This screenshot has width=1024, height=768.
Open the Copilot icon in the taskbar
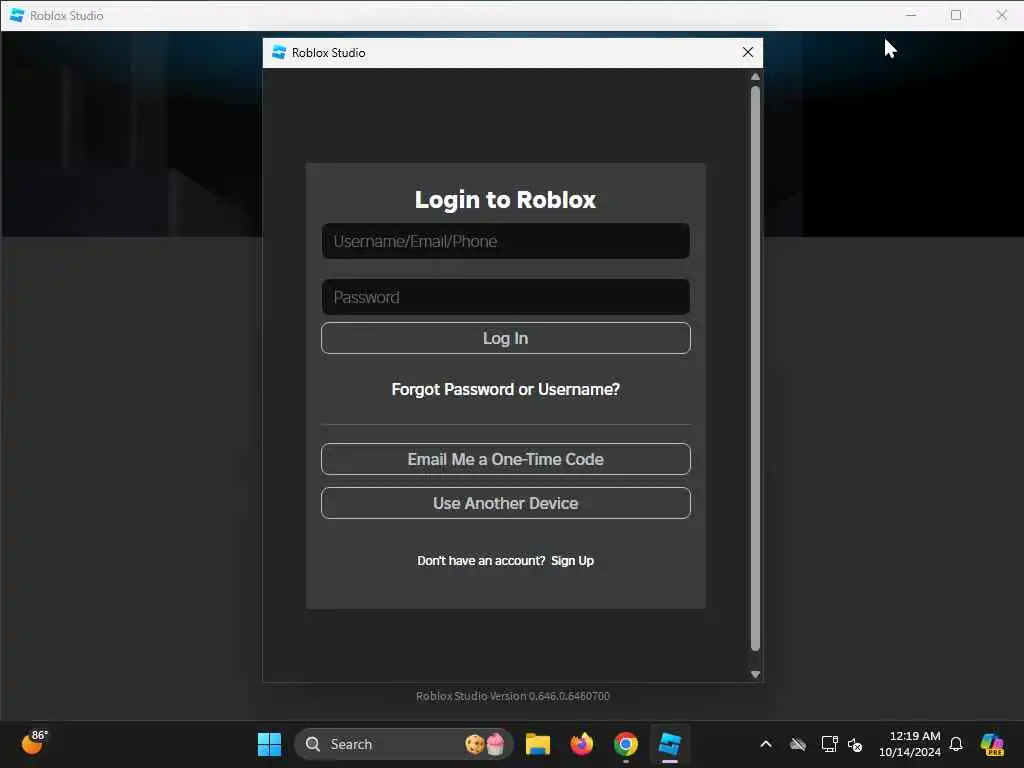coord(991,744)
